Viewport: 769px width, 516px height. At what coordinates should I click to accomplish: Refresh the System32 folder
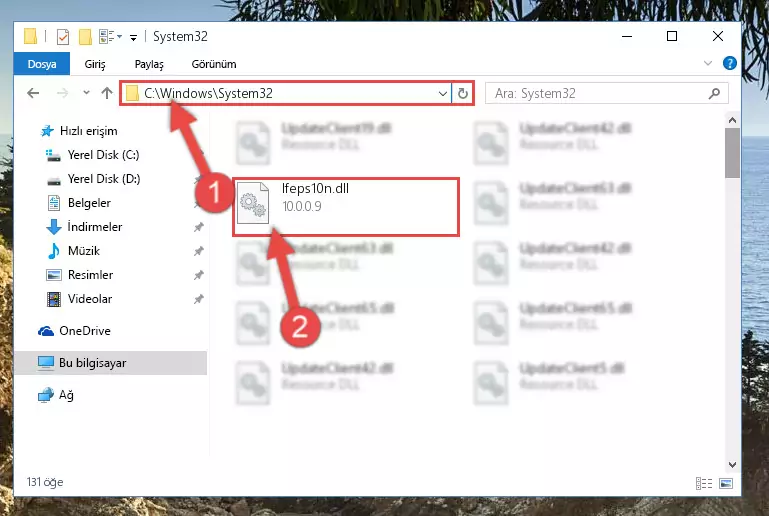(462, 93)
